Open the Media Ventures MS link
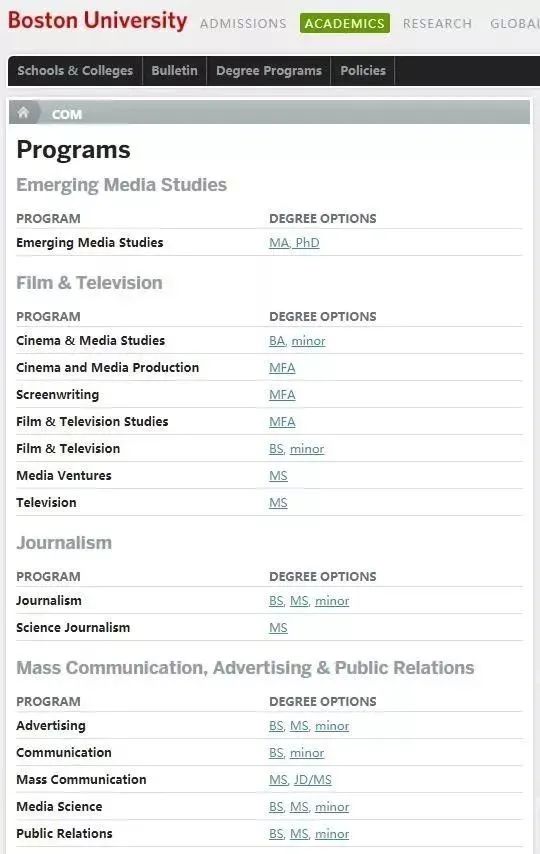 pos(278,476)
